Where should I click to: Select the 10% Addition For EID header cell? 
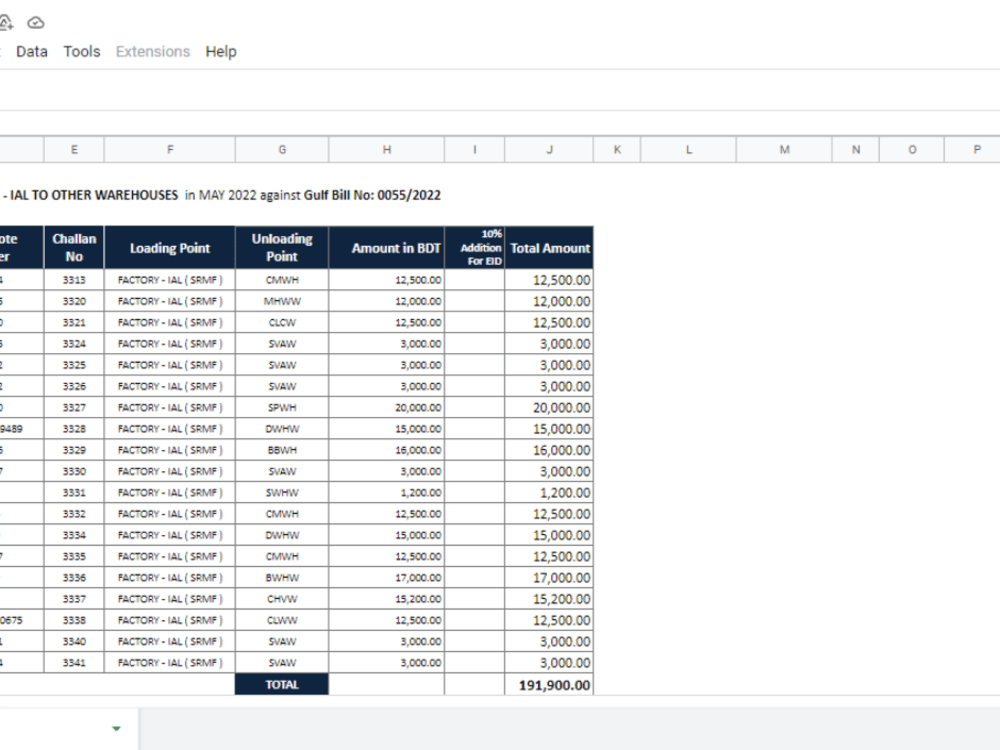coord(474,247)
